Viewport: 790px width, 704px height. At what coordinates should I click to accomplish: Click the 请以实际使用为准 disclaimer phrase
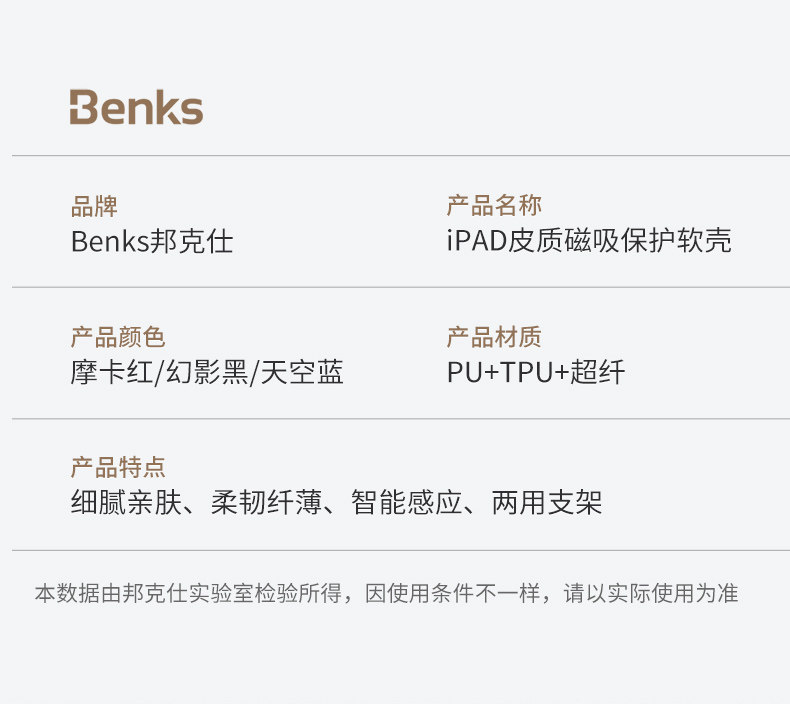(x=651, y=593)
